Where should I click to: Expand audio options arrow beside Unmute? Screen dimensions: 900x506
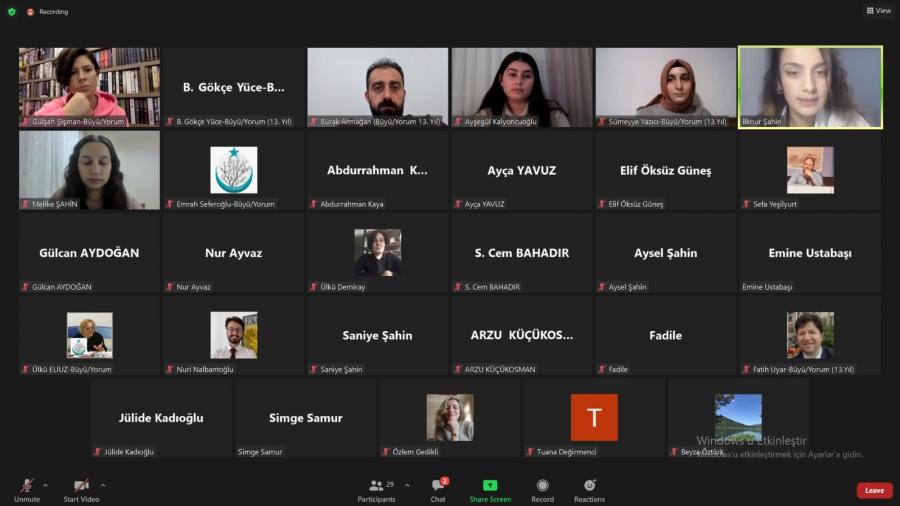[x=45, y=485]
